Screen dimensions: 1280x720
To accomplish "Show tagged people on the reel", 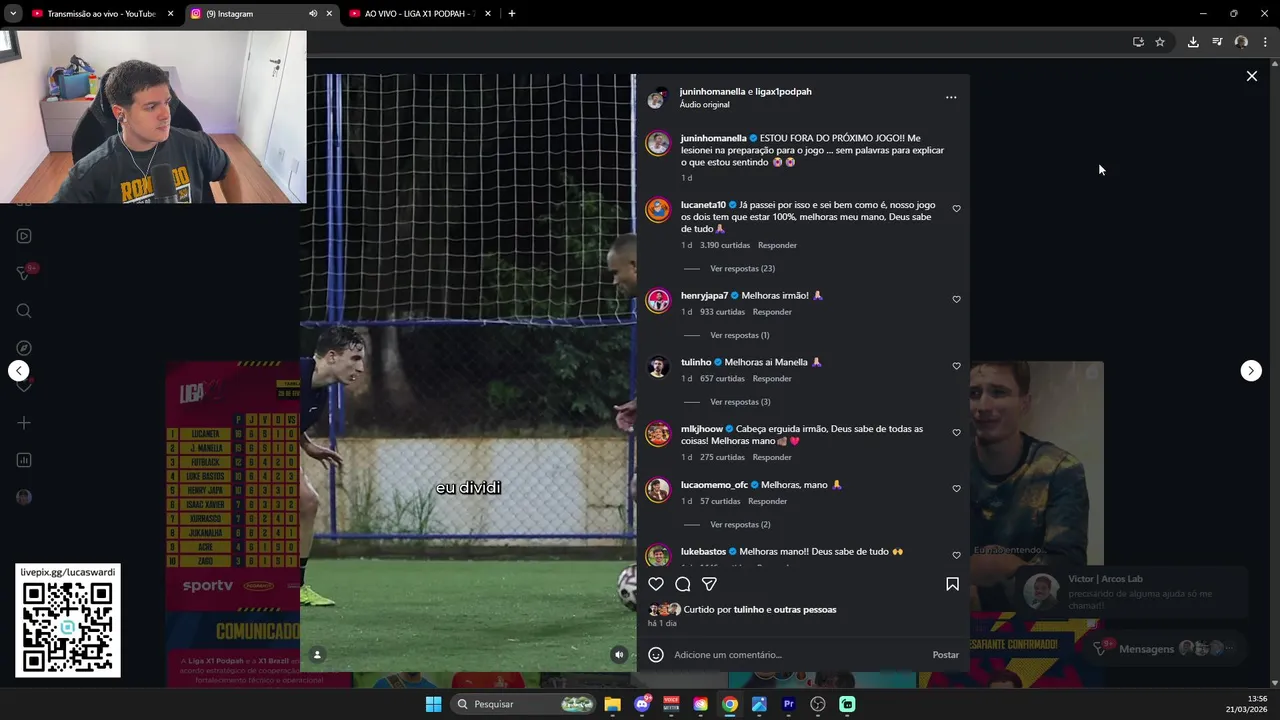I will pos(317,655).
